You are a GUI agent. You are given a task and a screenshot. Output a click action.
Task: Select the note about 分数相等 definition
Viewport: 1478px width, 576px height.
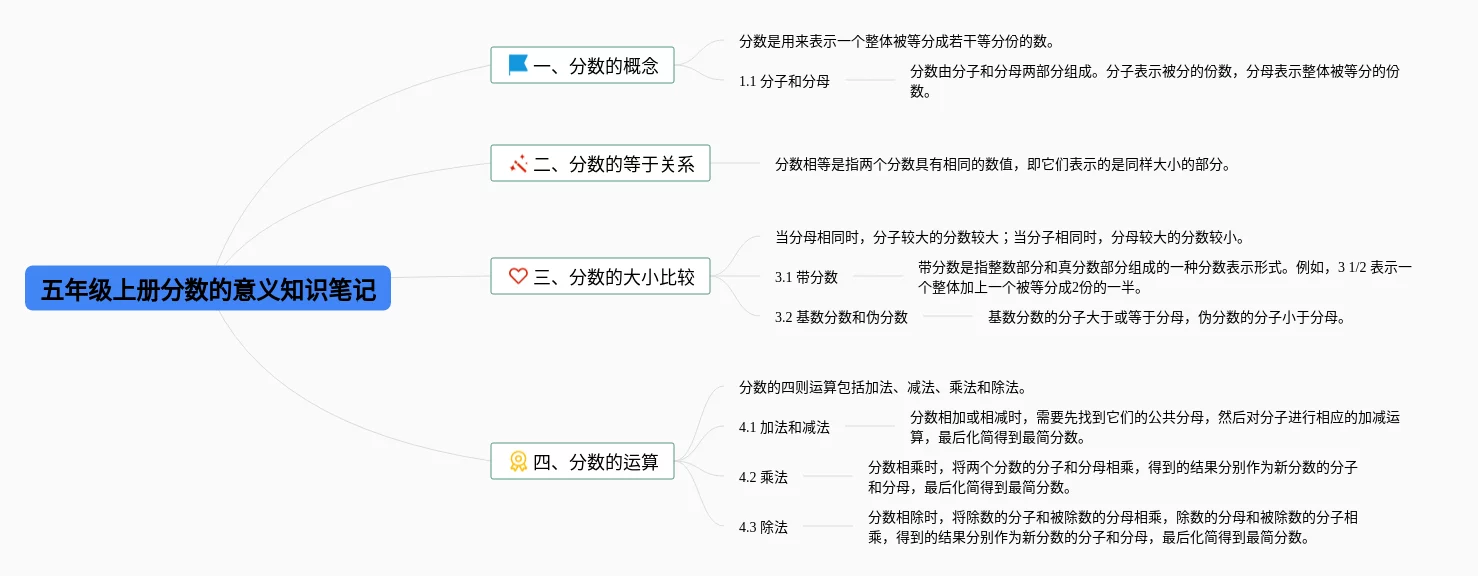[x=1003, y=164]
